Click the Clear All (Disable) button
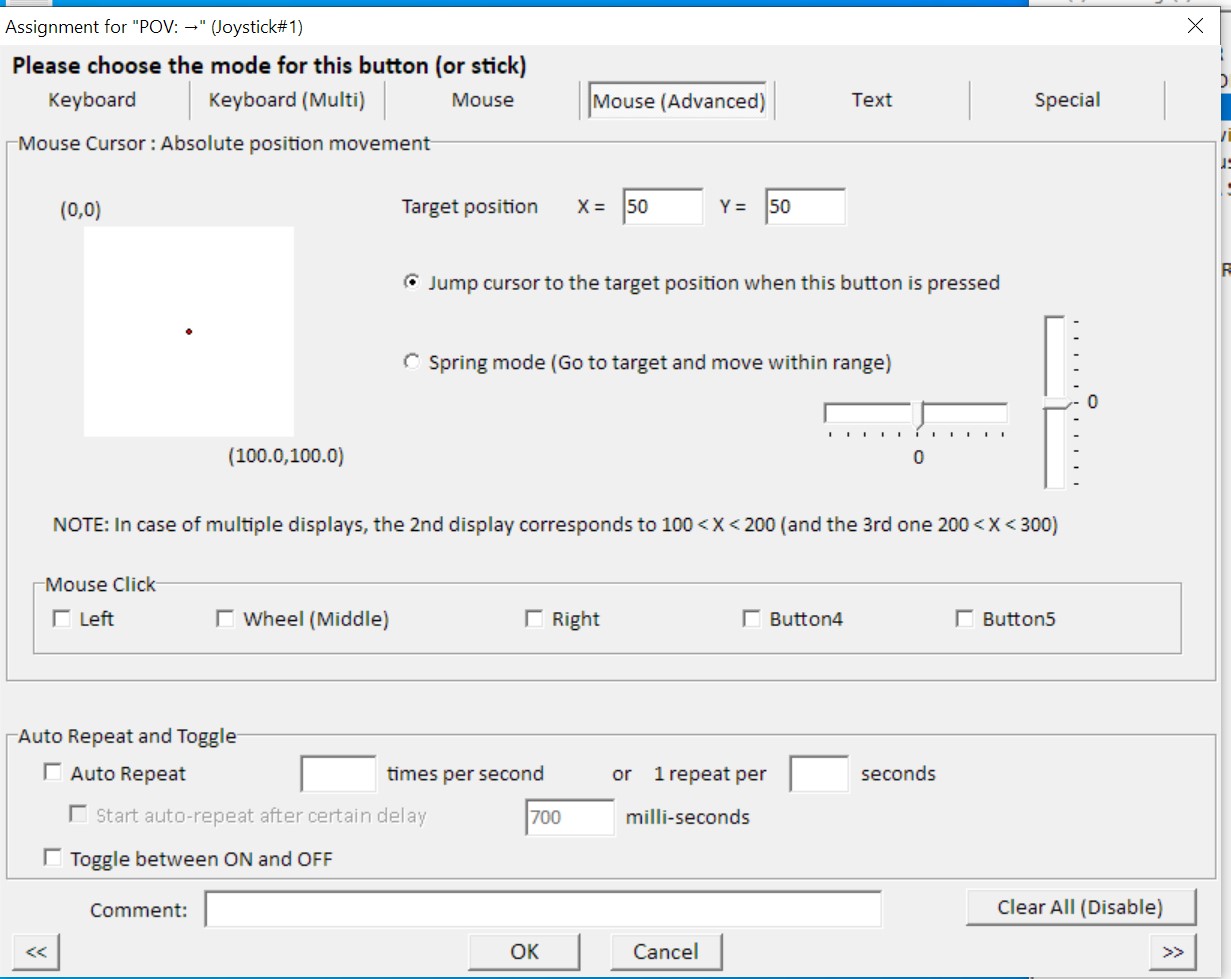 [x=1080, y=907]
